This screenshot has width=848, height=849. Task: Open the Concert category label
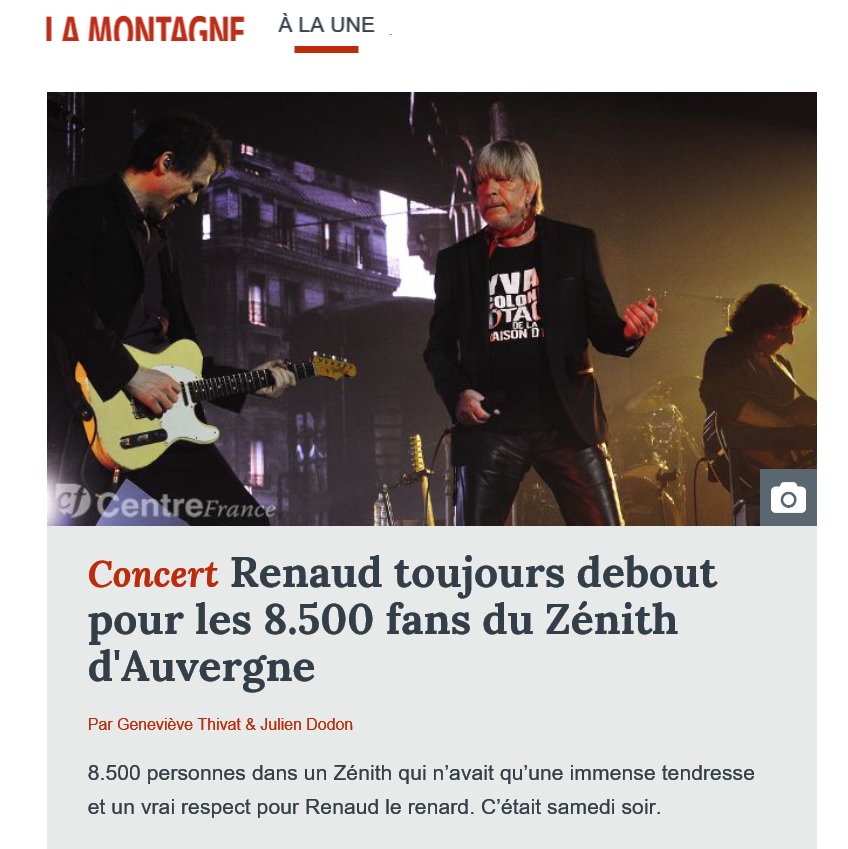click(x=153, y=574)
